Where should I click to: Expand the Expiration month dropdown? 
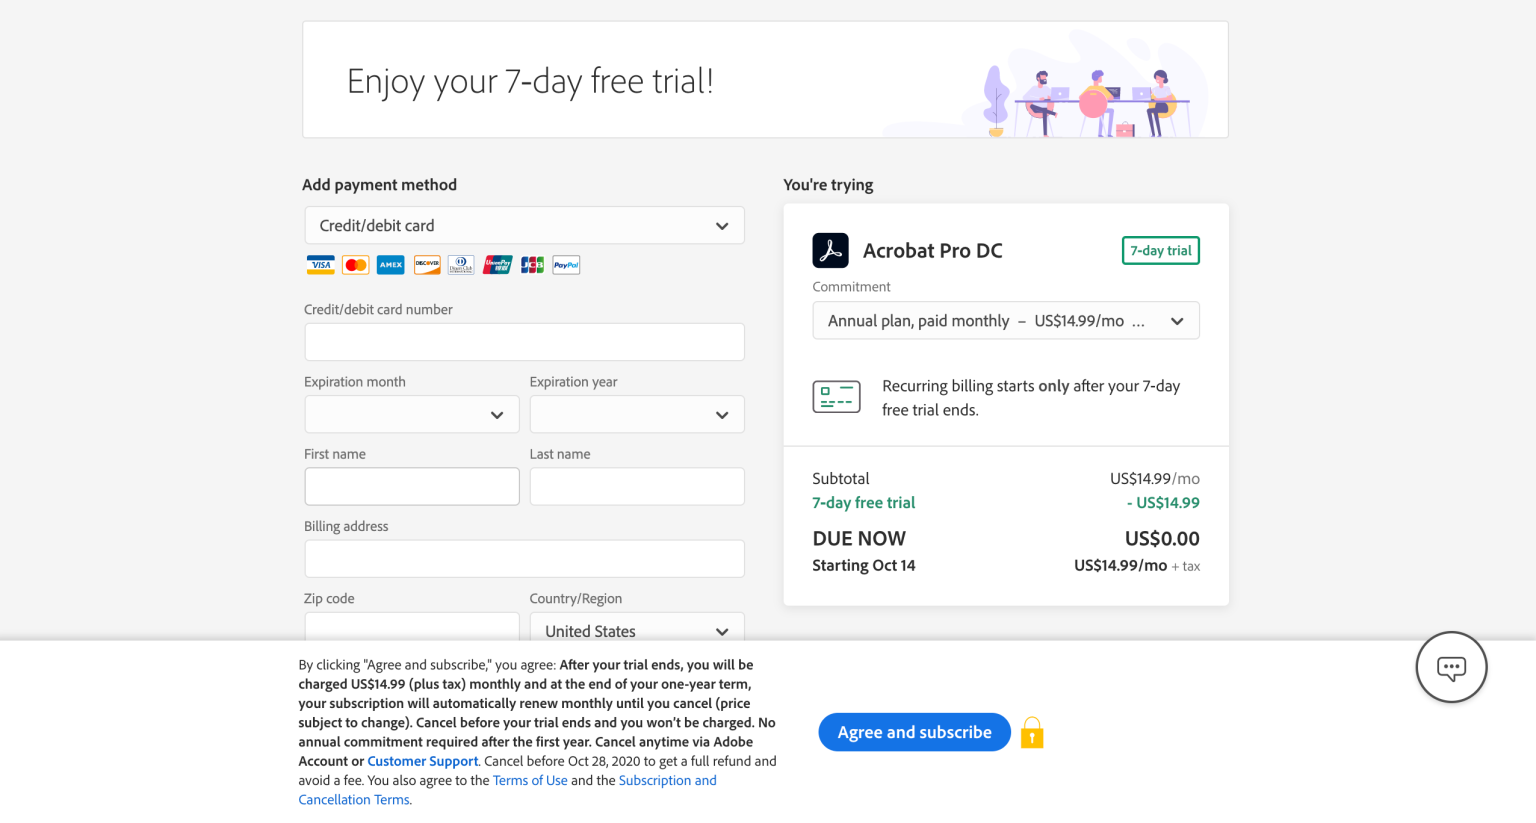pyautogui.click(x=411, y=414)
